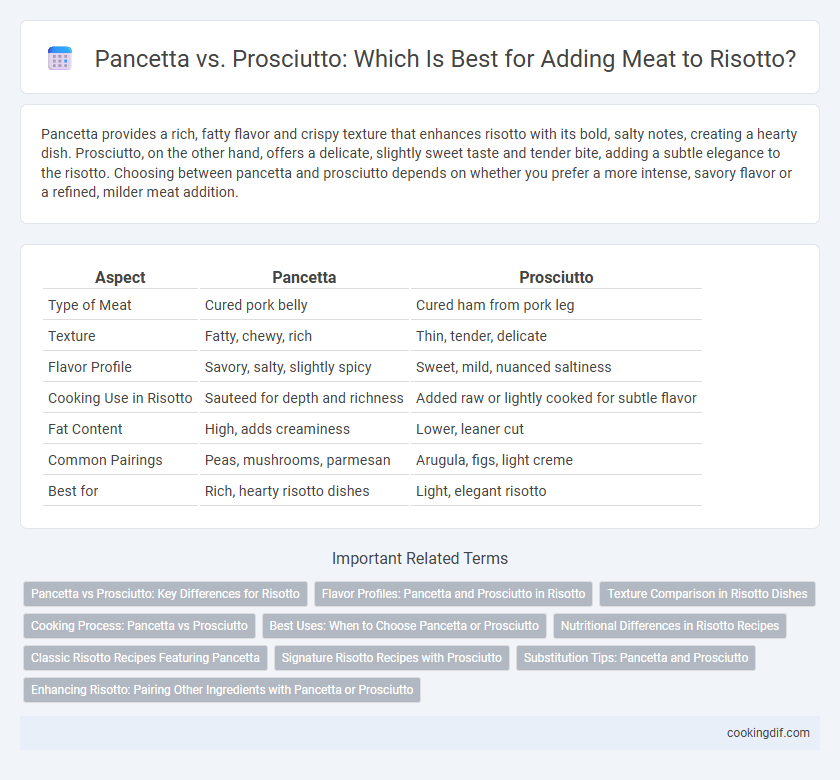Viewport: 840px width, 780px height.
Task: Click the 'Pancetta' column header
Action: (x=304, y=278)
